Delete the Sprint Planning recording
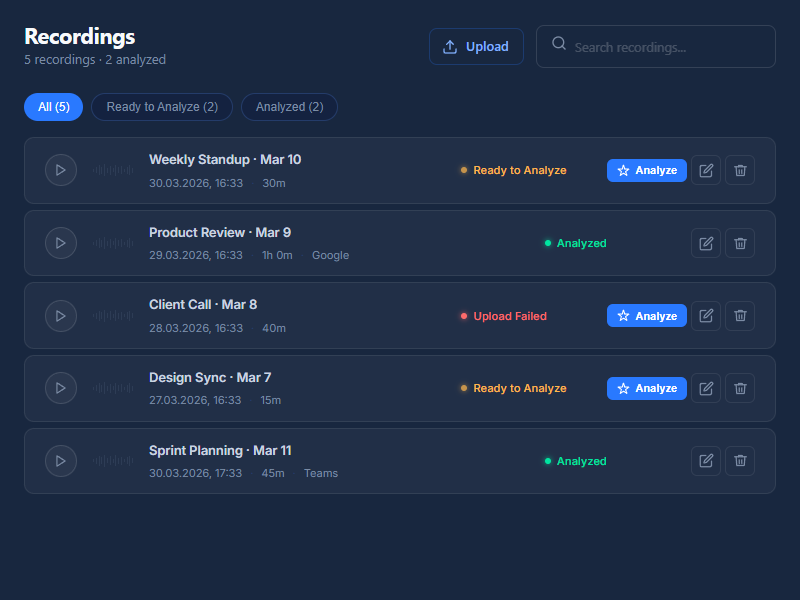Image resolution: width=800 pixels, height=600 pixels. (740, 461)
